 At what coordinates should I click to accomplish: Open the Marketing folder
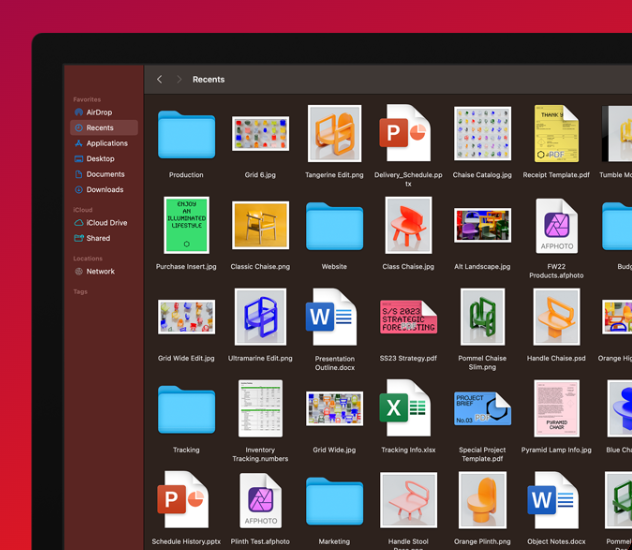point(335,501)
